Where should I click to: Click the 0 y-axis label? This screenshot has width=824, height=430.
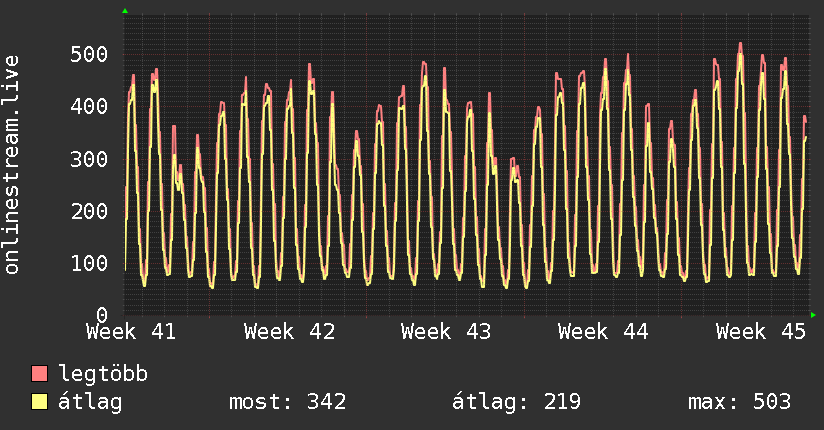click(102, 315)
